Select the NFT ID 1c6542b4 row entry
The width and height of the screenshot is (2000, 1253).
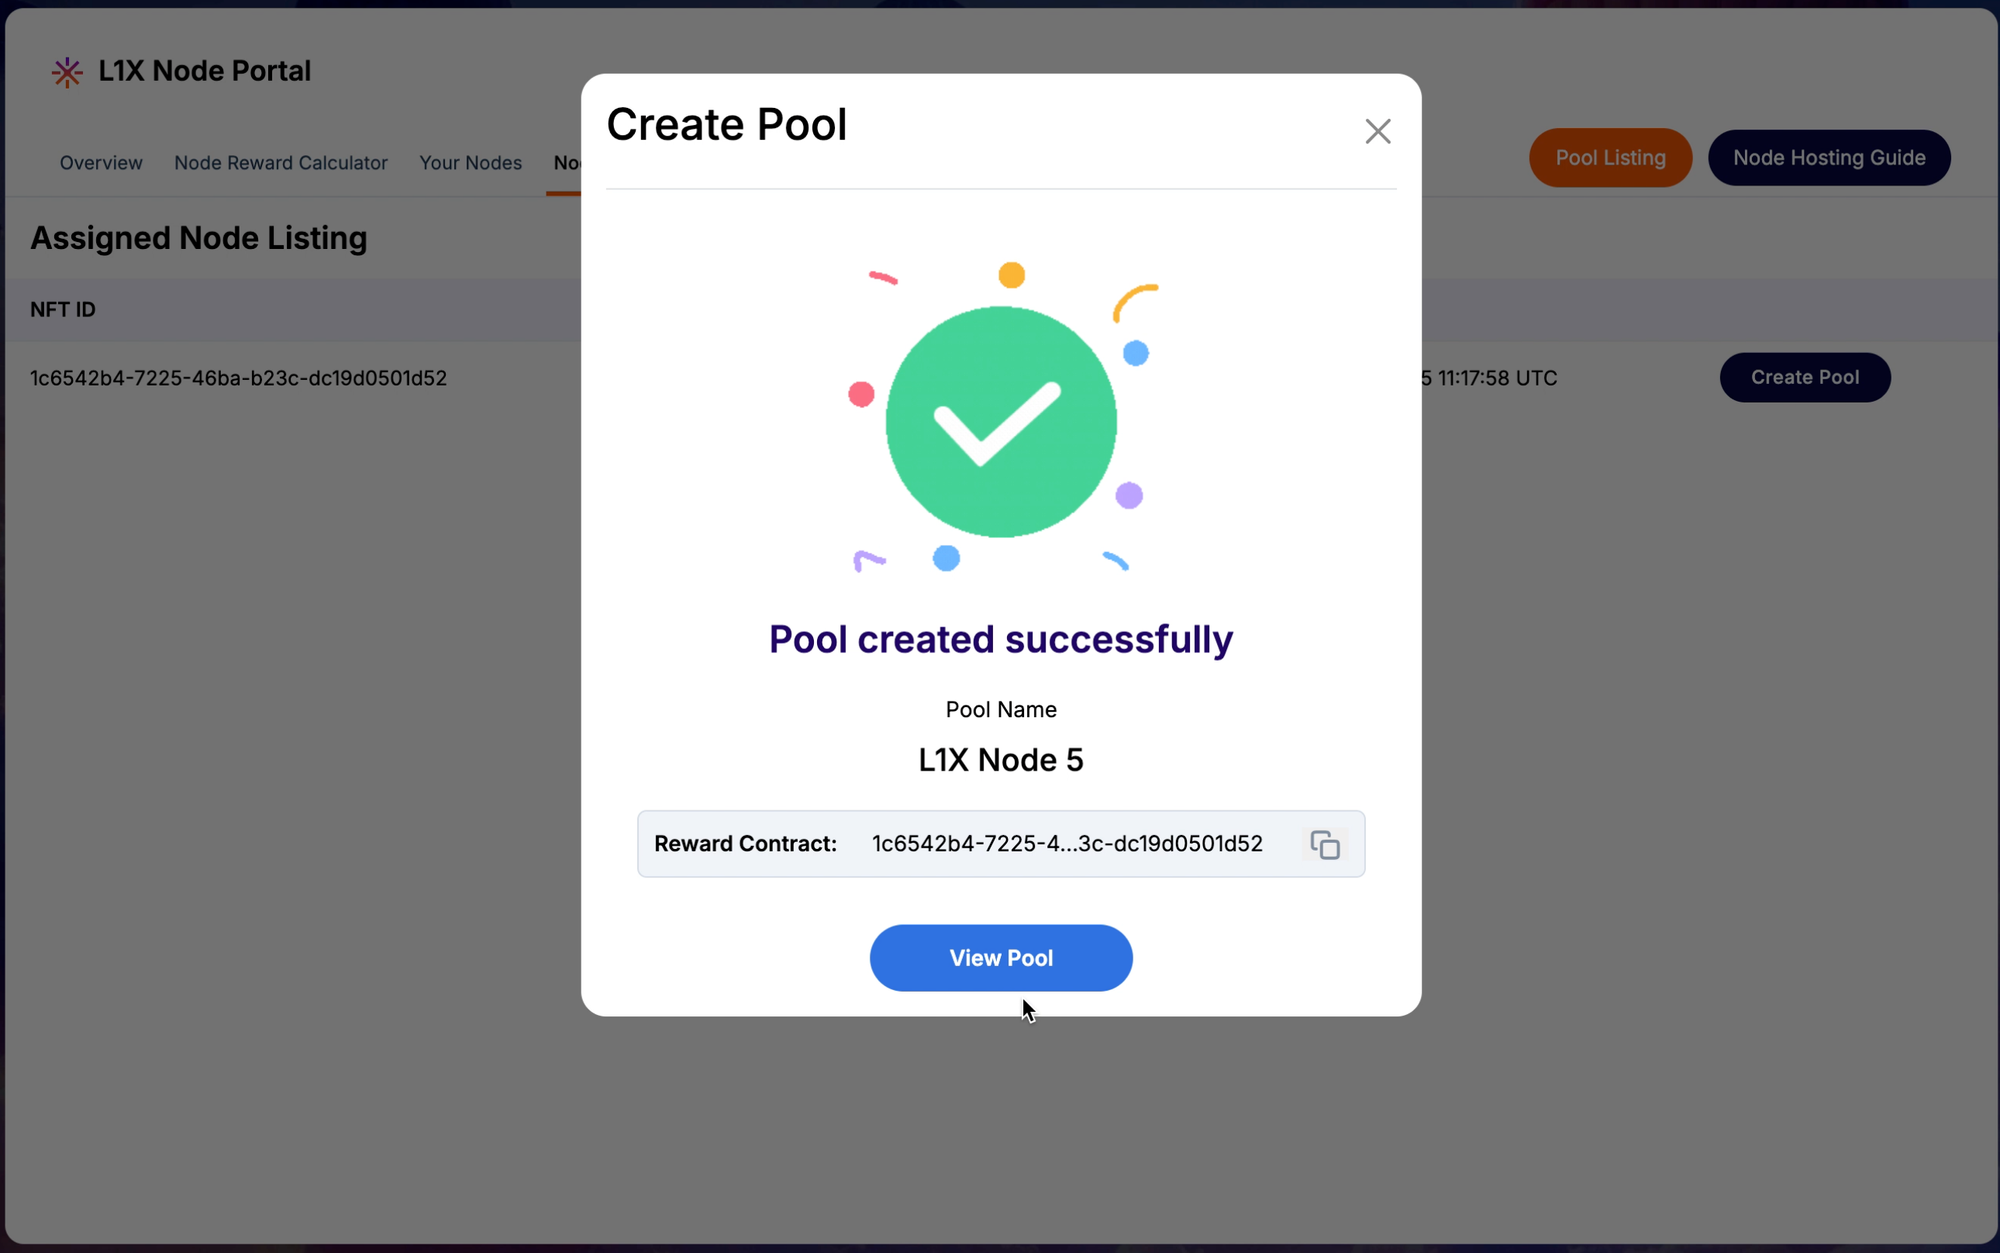point(238,378)
